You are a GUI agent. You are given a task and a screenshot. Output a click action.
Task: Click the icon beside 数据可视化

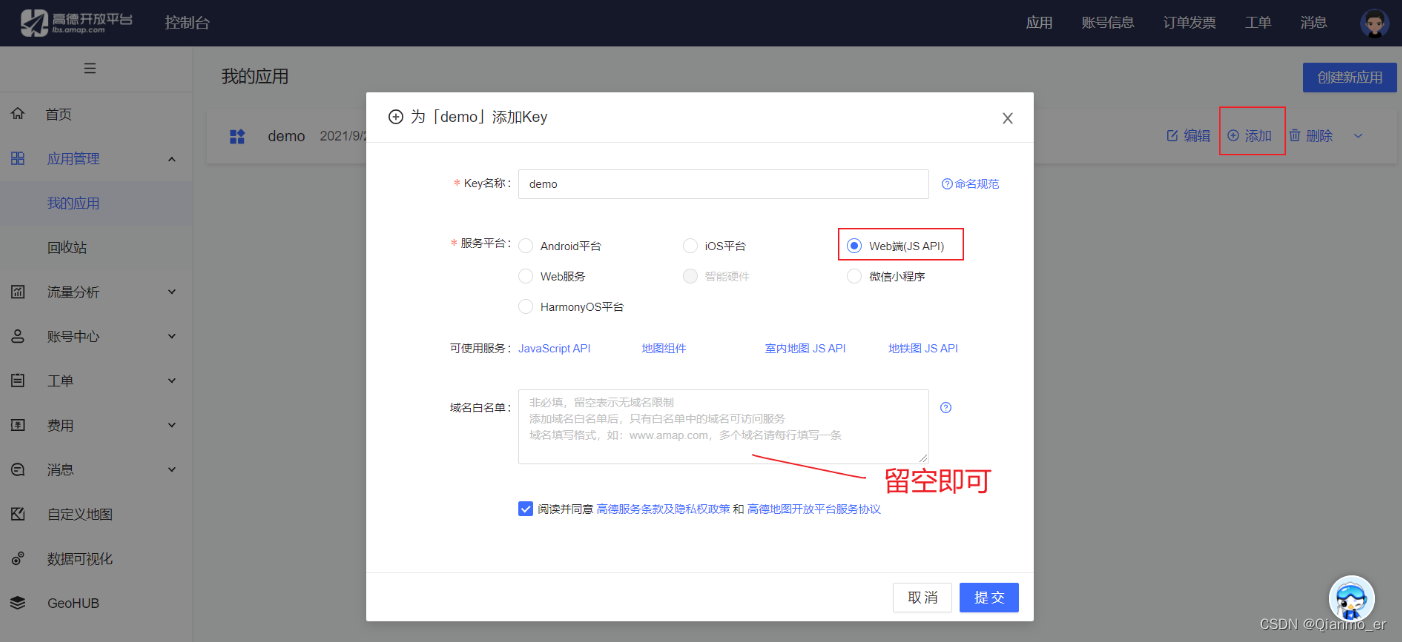click(17, 558)
